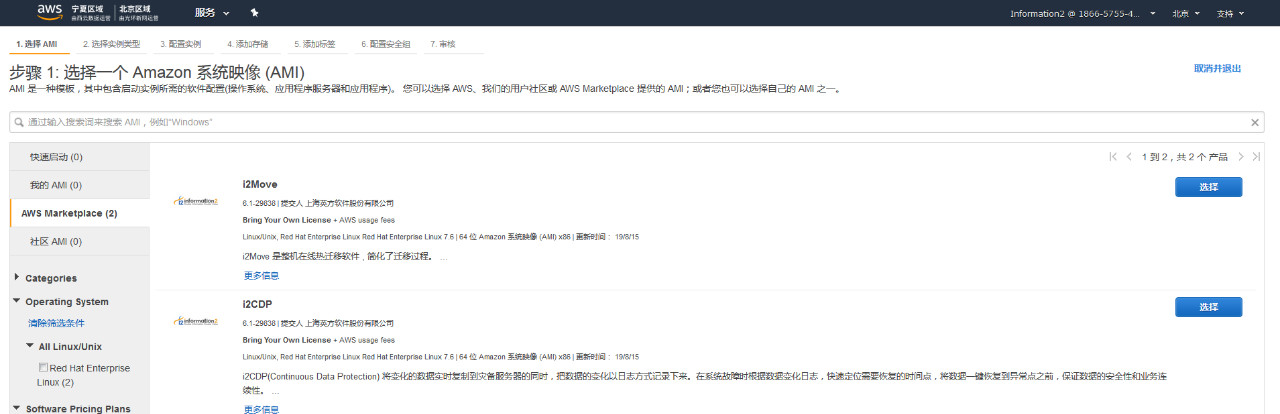
Task: Click the 取消并退出 link
Action: pos(1217,69)
